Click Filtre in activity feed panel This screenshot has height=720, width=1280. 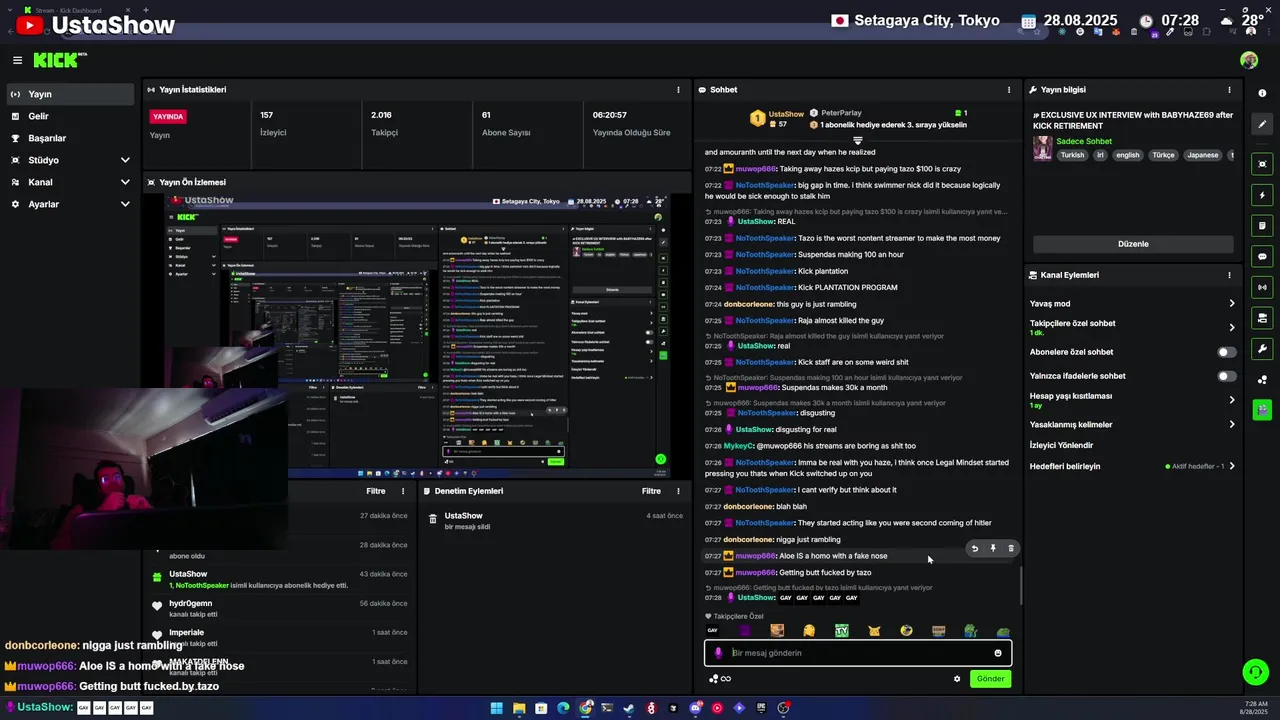tap(375, 491)
